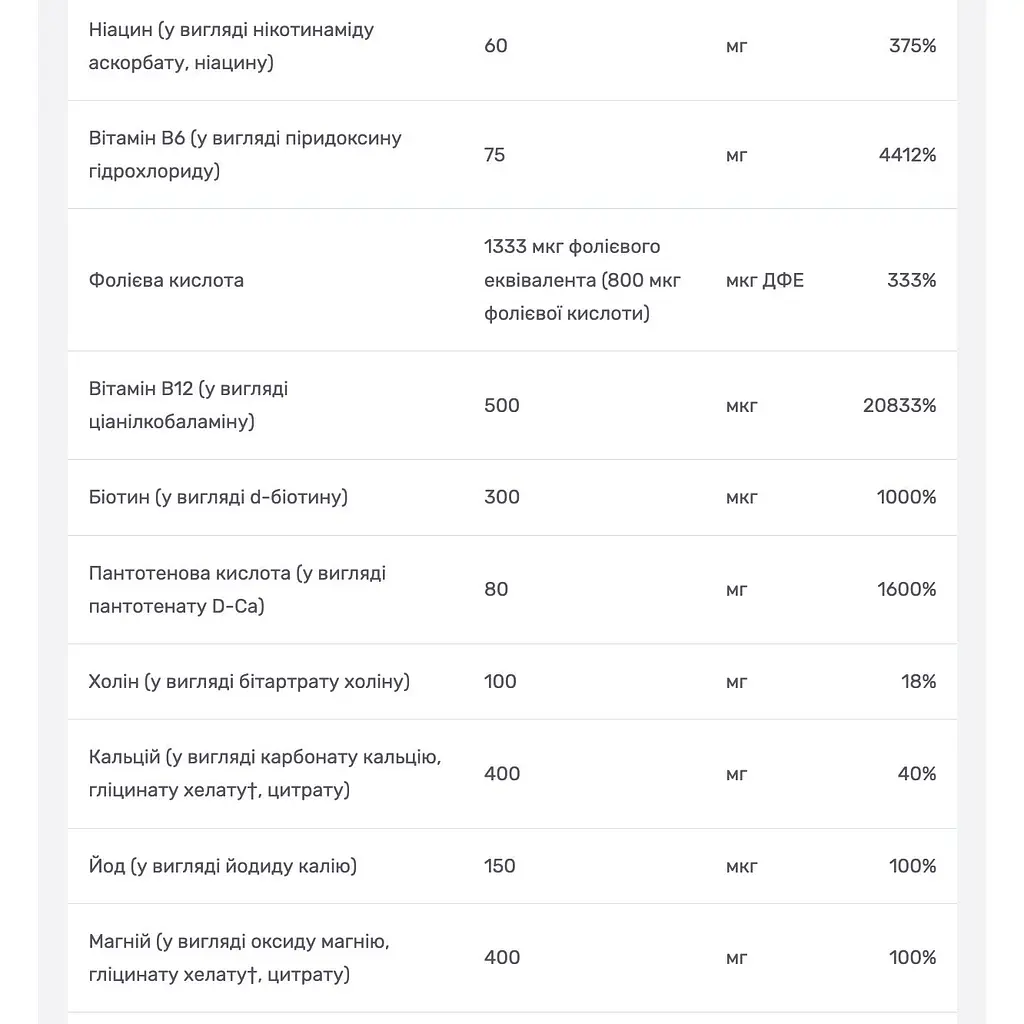Click the мкг ДФЕ unit cell

(765, 280)
